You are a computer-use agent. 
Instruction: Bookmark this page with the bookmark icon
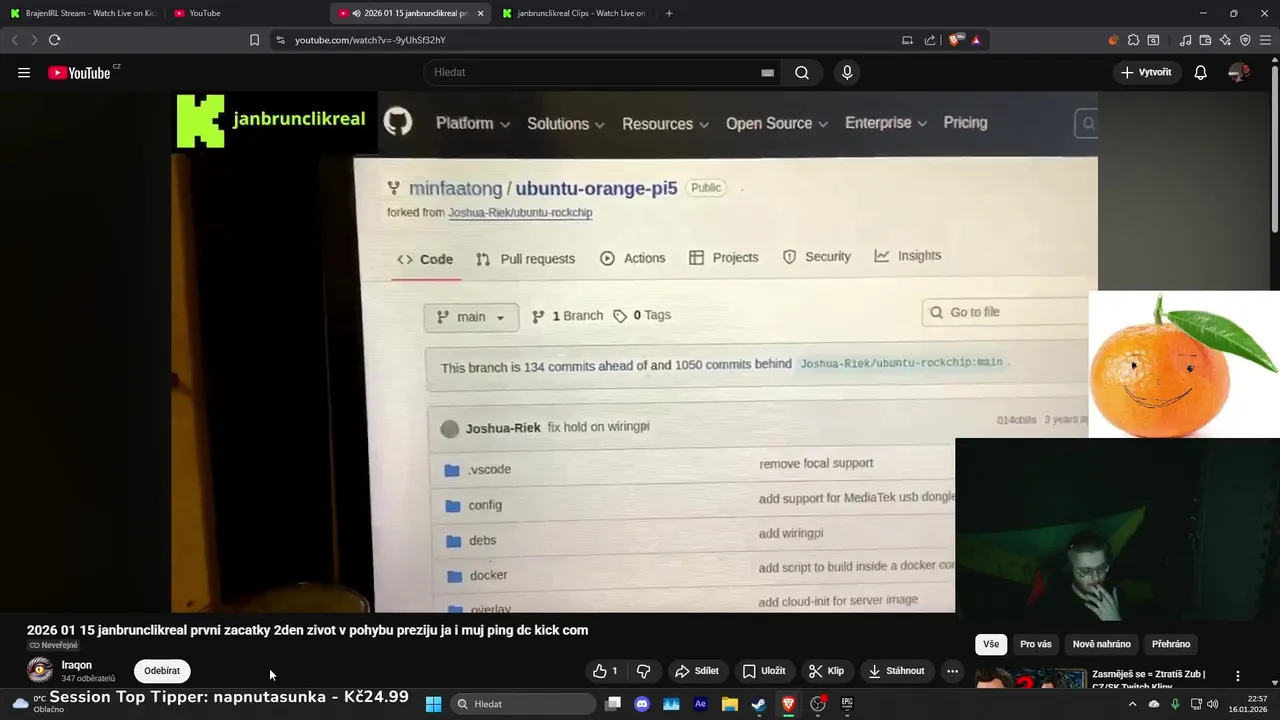point(254,40)
